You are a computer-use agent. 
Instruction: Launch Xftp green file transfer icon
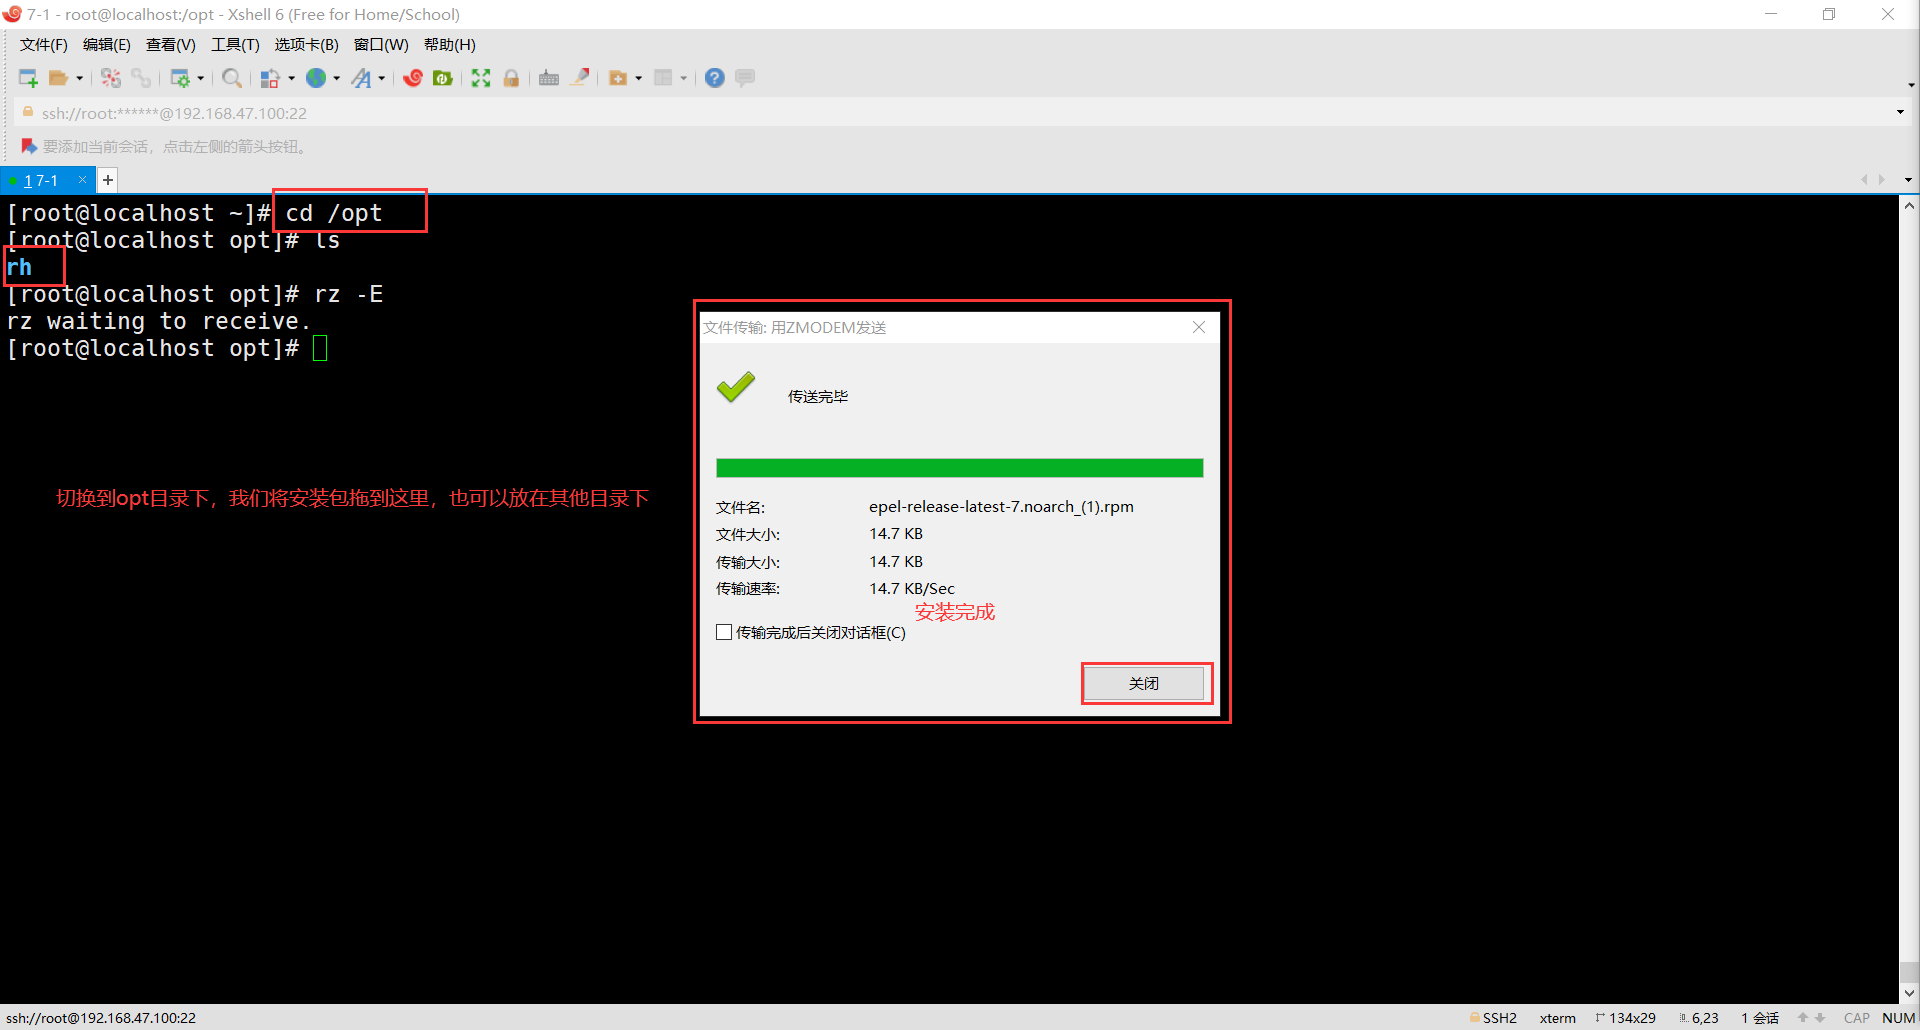[443, 78]
